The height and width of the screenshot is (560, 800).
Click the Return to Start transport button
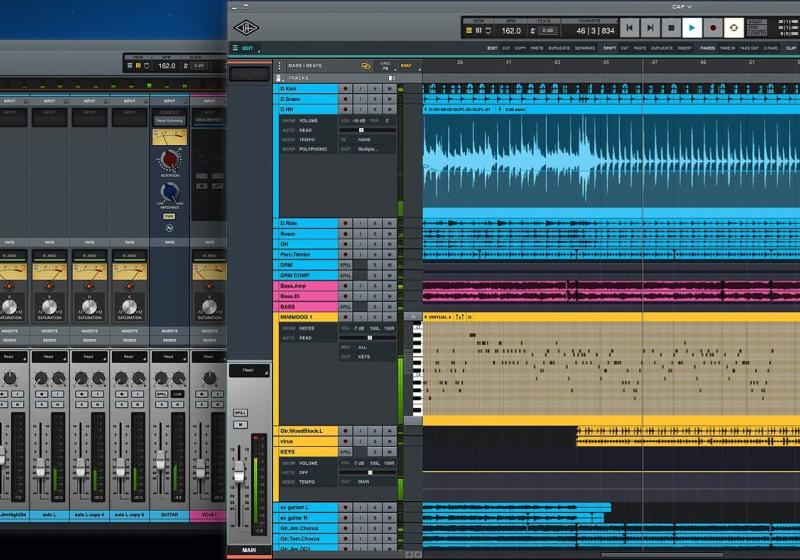point(629,29)
